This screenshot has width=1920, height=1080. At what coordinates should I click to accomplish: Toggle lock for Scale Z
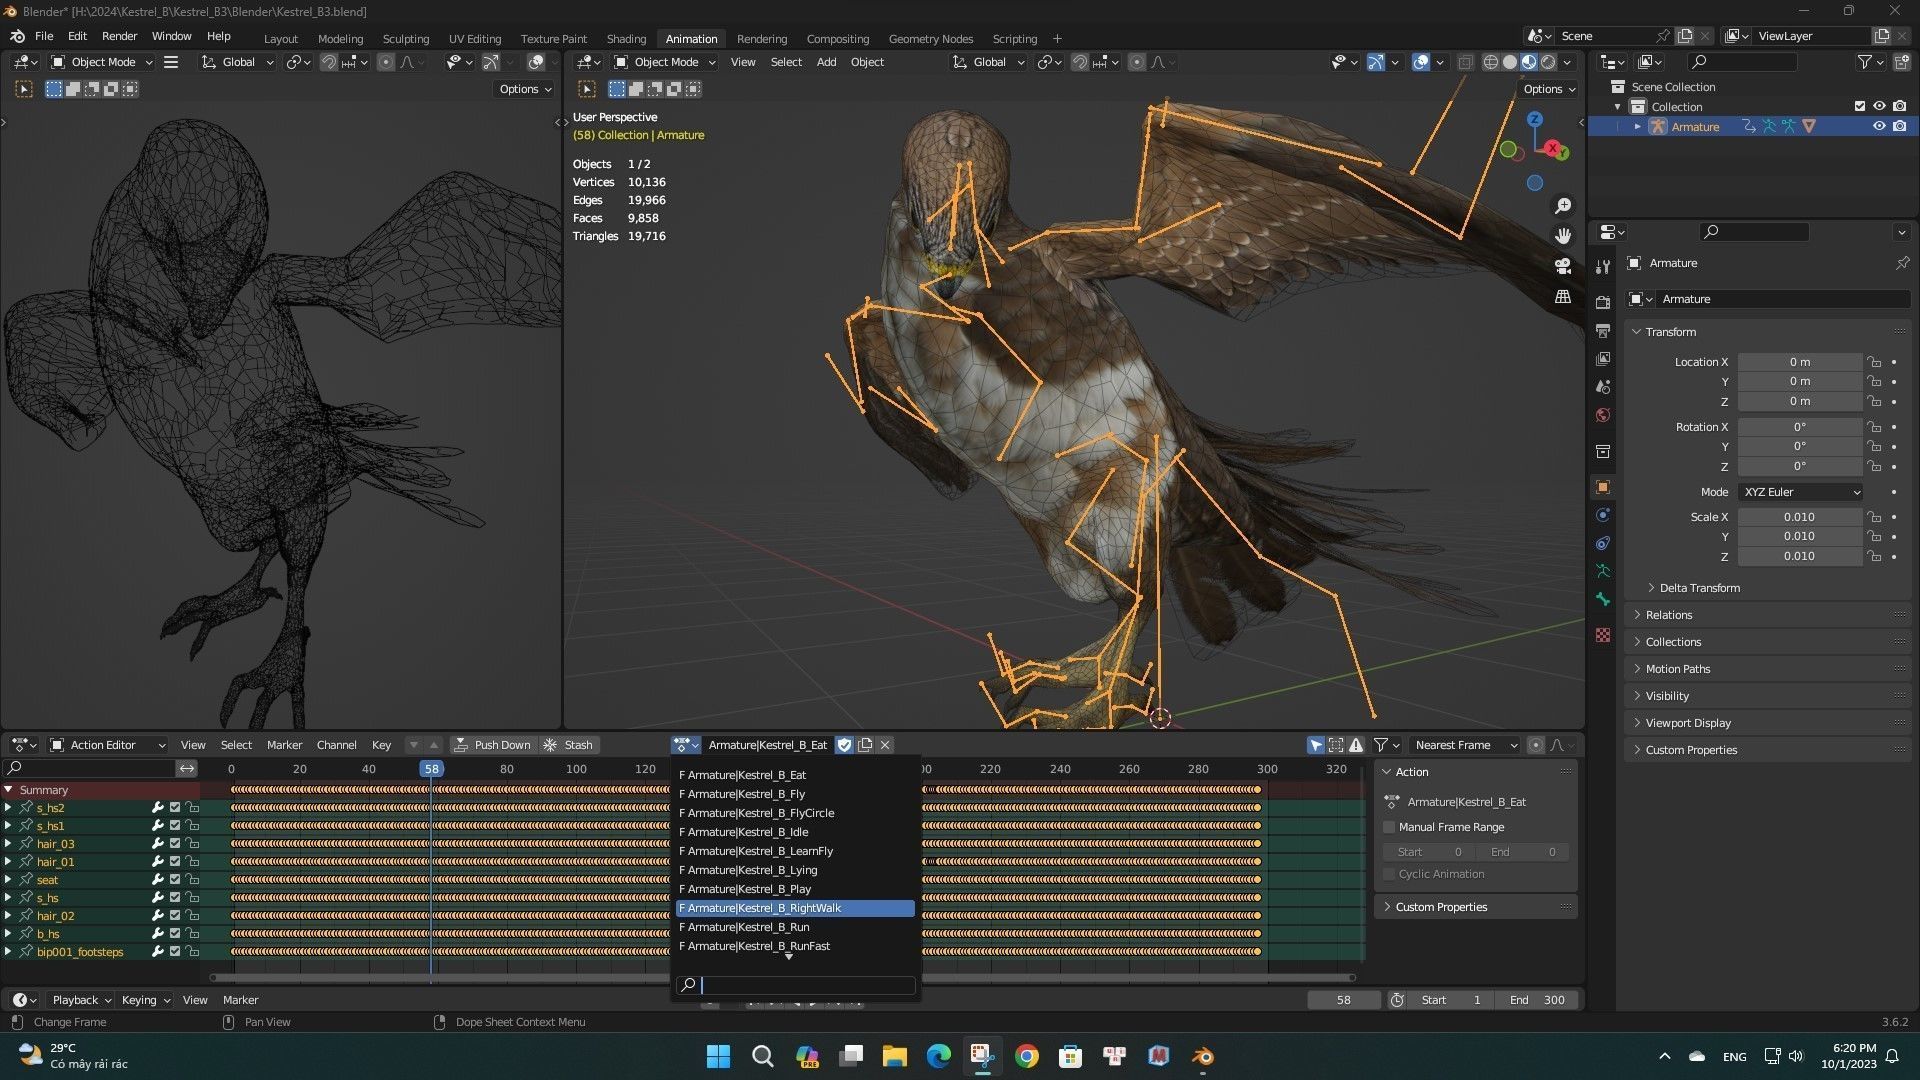point(1875,556)
